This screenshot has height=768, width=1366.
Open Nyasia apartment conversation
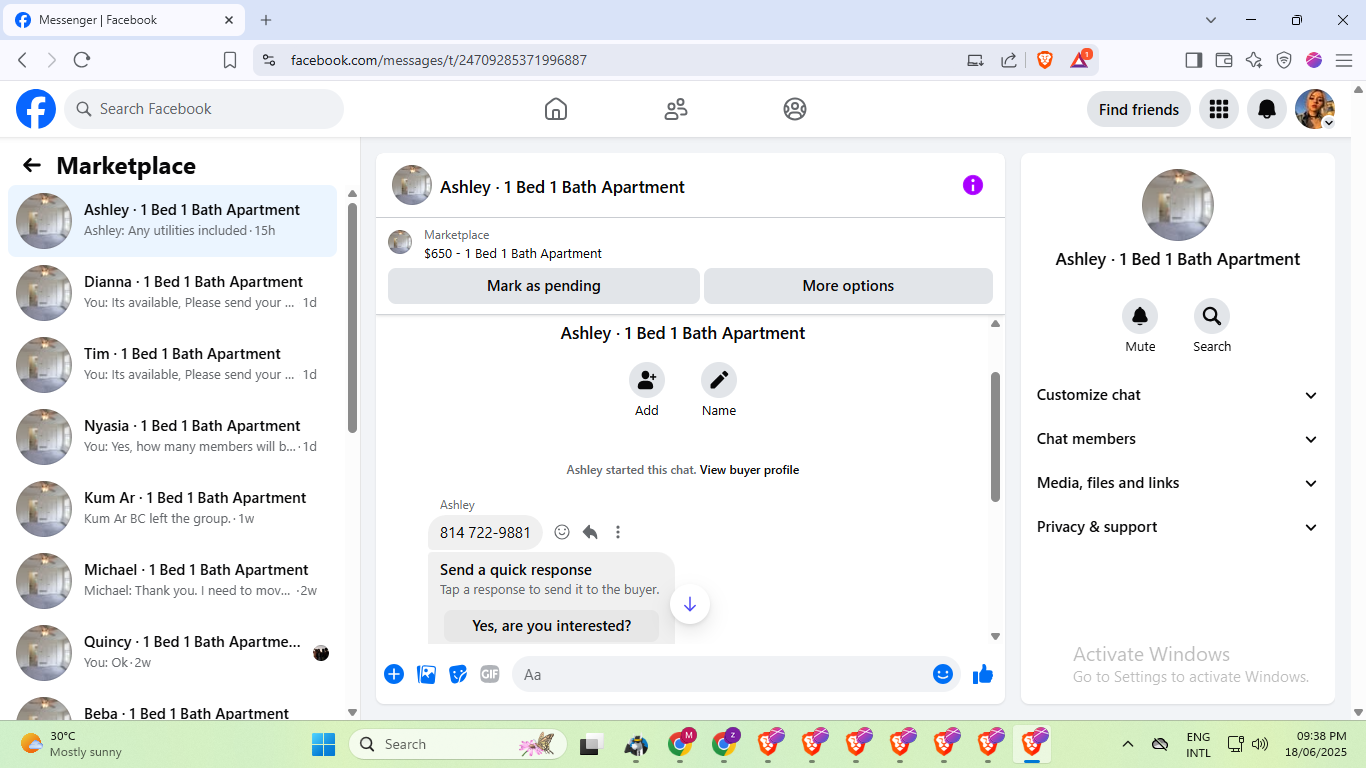(x=172, y=437)
